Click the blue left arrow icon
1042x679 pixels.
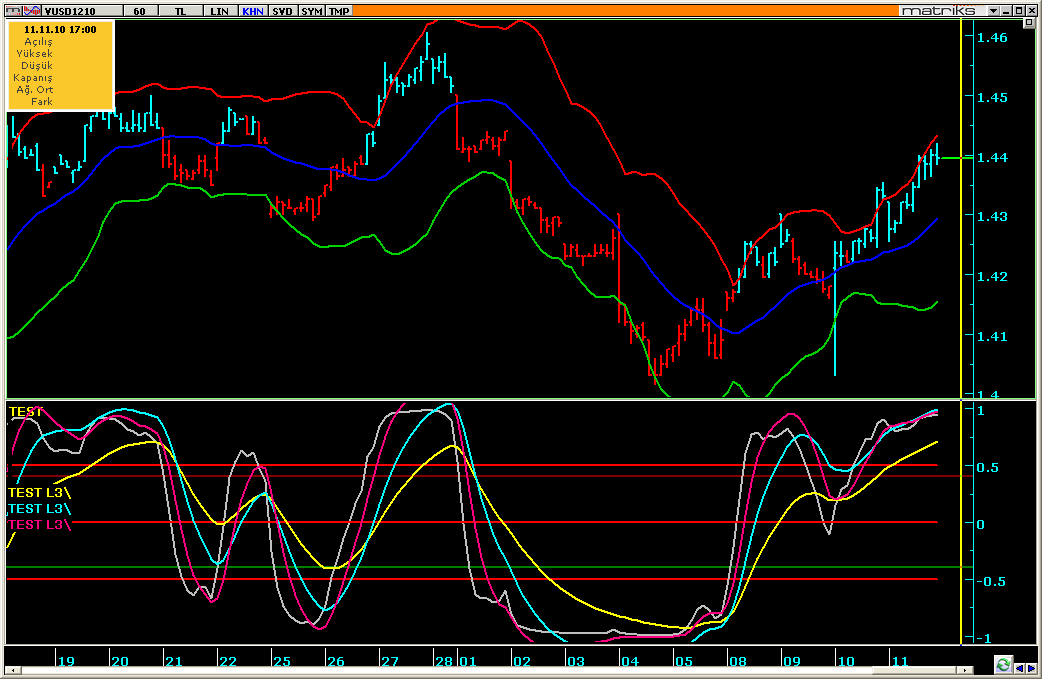tap(1019, 668)
